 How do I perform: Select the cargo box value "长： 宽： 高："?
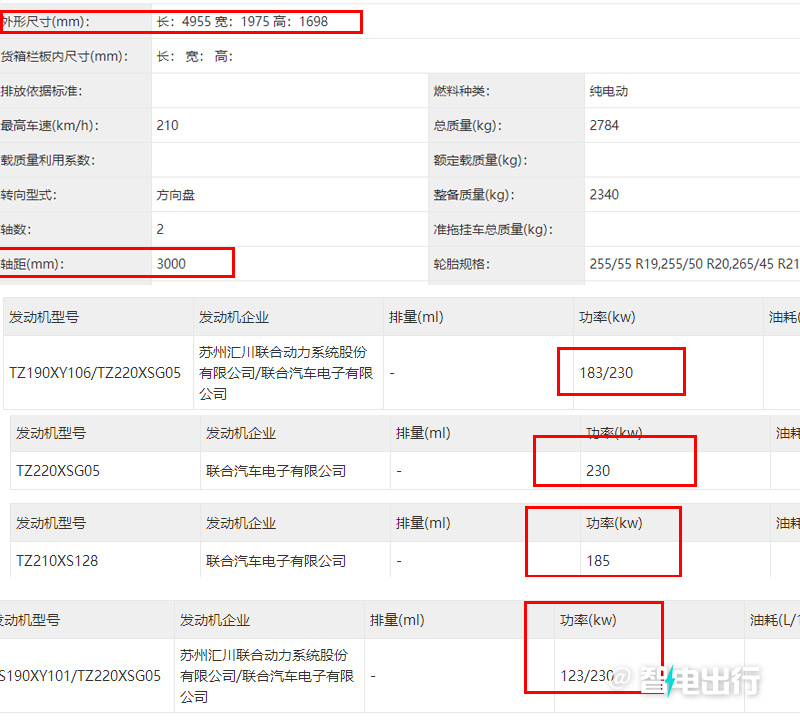click(x=195, y=56)
